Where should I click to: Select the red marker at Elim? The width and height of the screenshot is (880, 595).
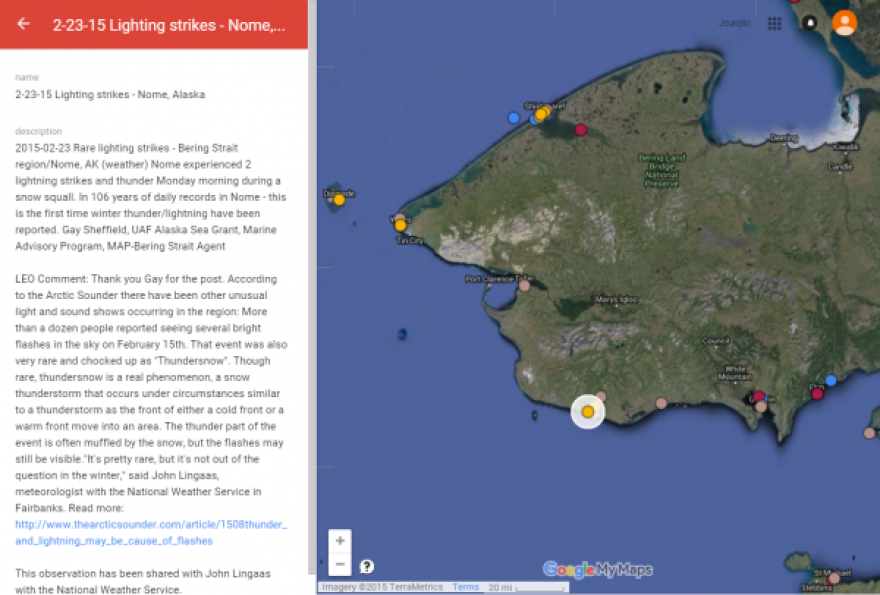[817, 394]
